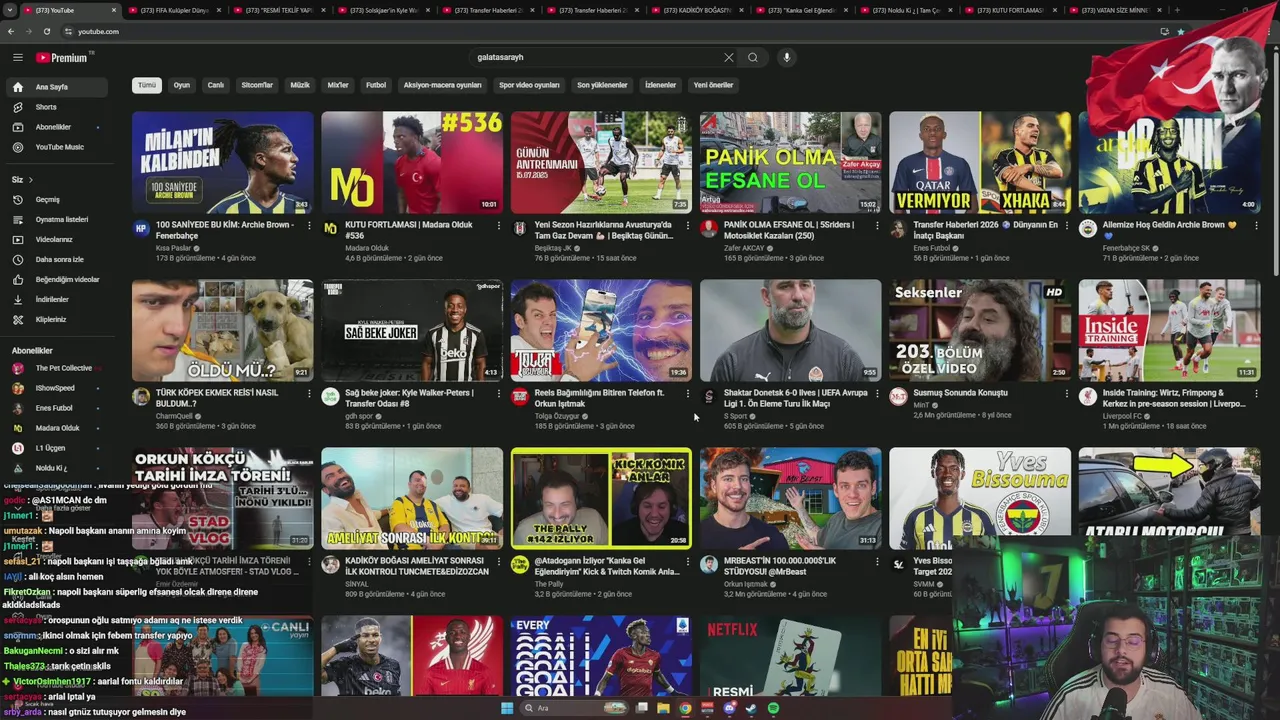1280x720 pixels.
Task: Select the Canlı filter chip
Action: pyautogui.click(x=216, y=85)
